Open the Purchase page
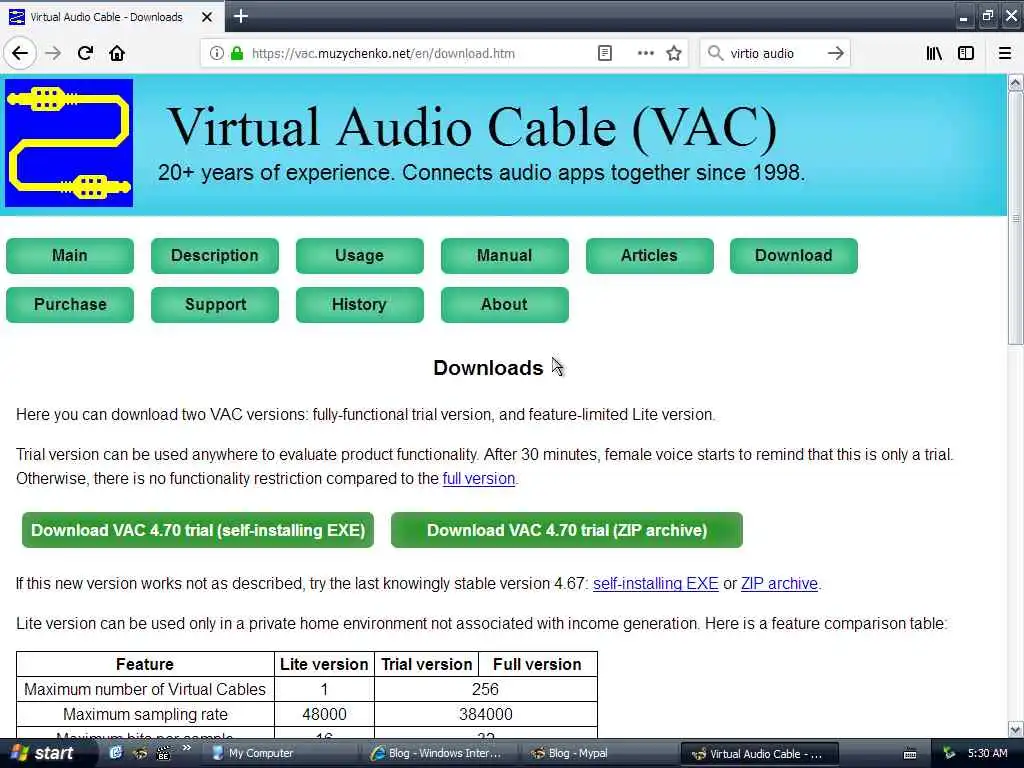Screen dimensions: 1024x768 pos(70,304)
